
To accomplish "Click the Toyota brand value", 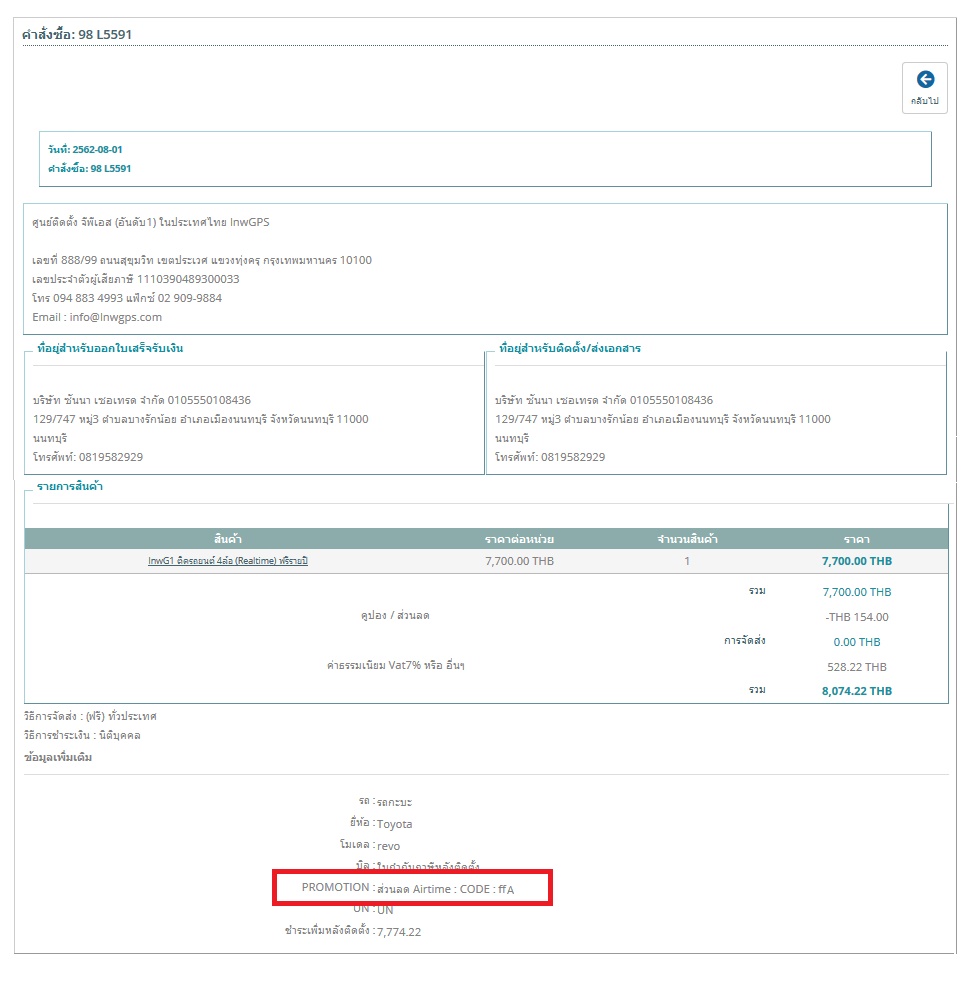I will click(394, 824).
